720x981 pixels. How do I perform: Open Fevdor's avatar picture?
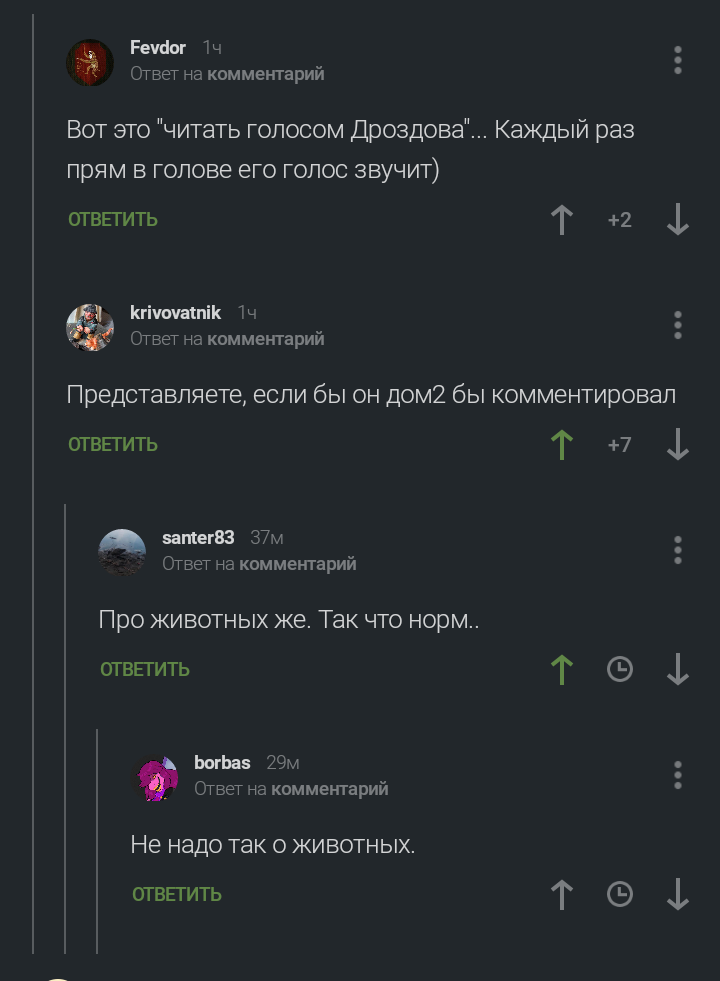(90, 63)
